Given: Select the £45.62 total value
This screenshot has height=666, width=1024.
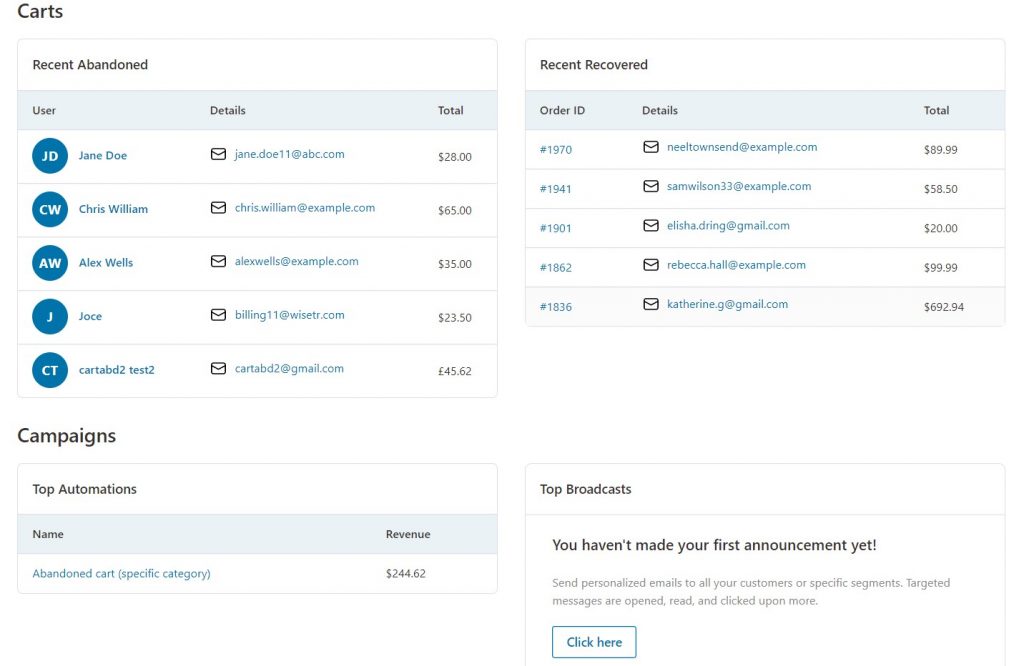Looking at the screenshot, I should click(455, 371).
